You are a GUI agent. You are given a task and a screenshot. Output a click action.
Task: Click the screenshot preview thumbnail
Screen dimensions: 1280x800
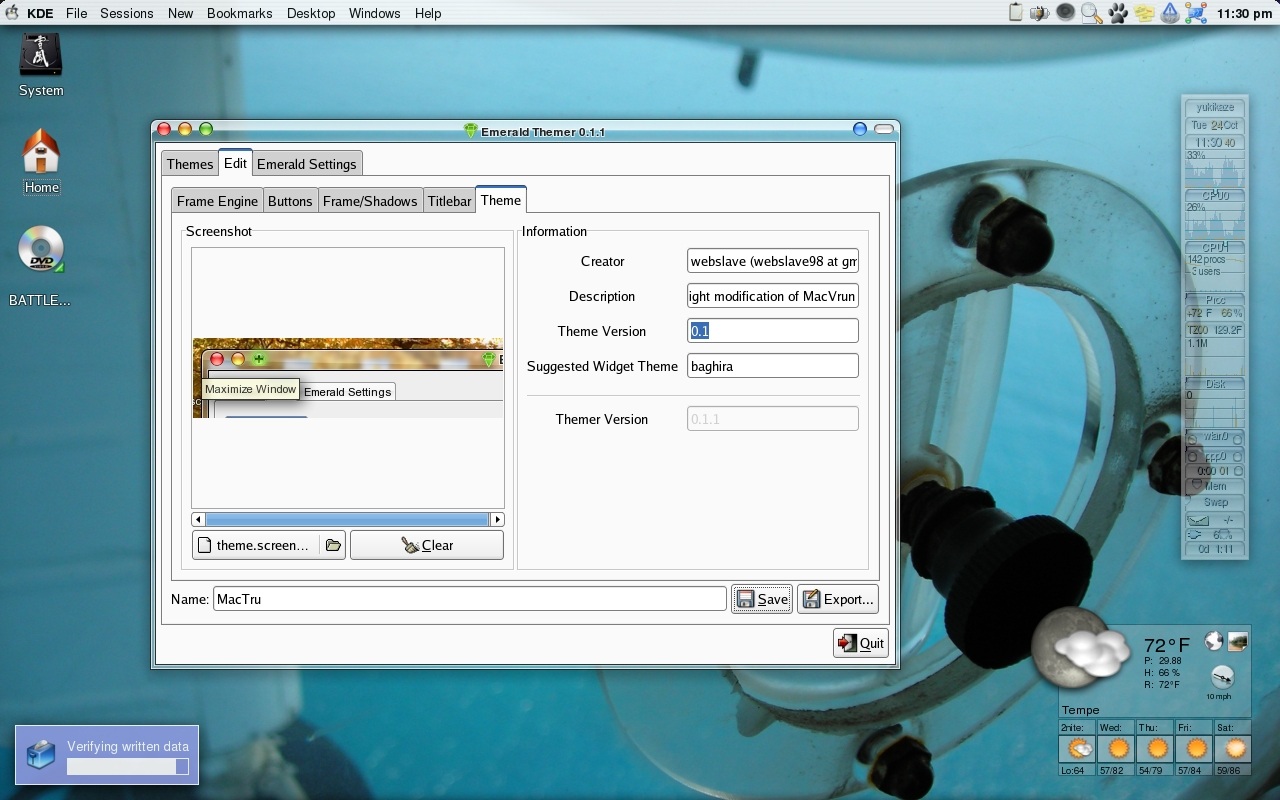coord(348,378)
